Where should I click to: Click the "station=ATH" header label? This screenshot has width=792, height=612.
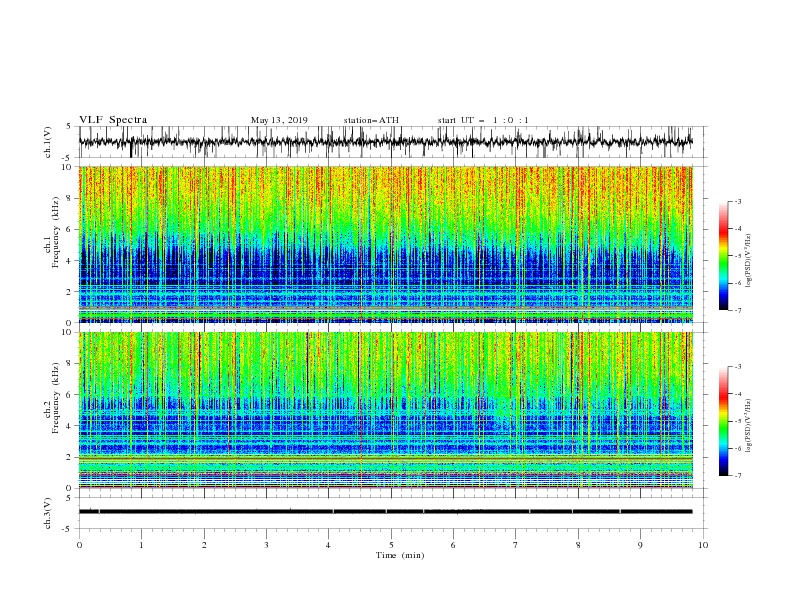click(371, 120)
